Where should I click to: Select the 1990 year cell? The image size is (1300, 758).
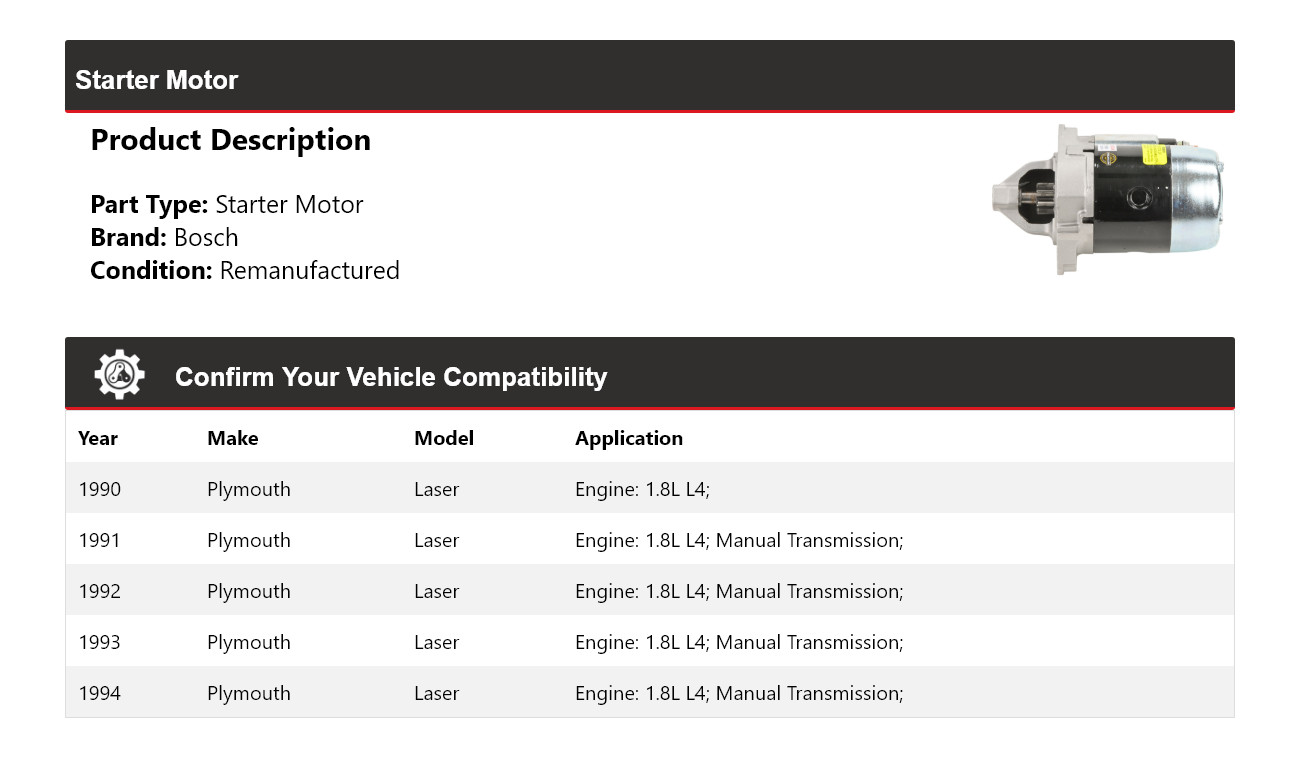(x=100, y=489)
